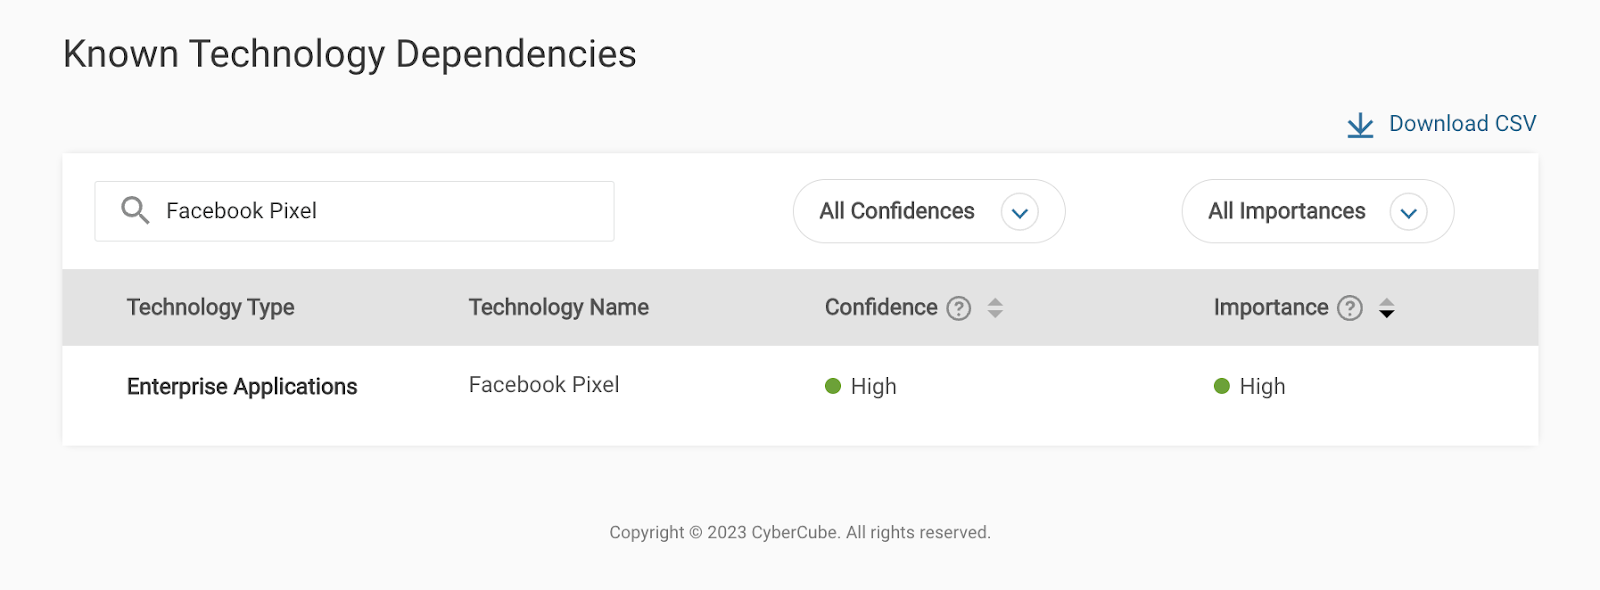Sort by the Importance column arrows
This screenshot has width=1600, height=590.
tap(1386, 308)
